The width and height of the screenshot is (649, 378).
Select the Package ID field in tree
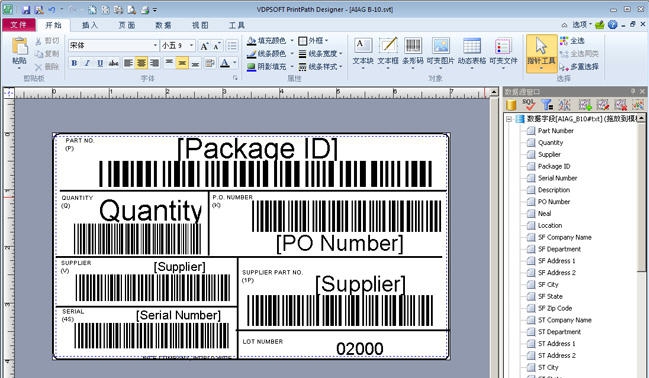pyautogui.click(x=554, y=166)
